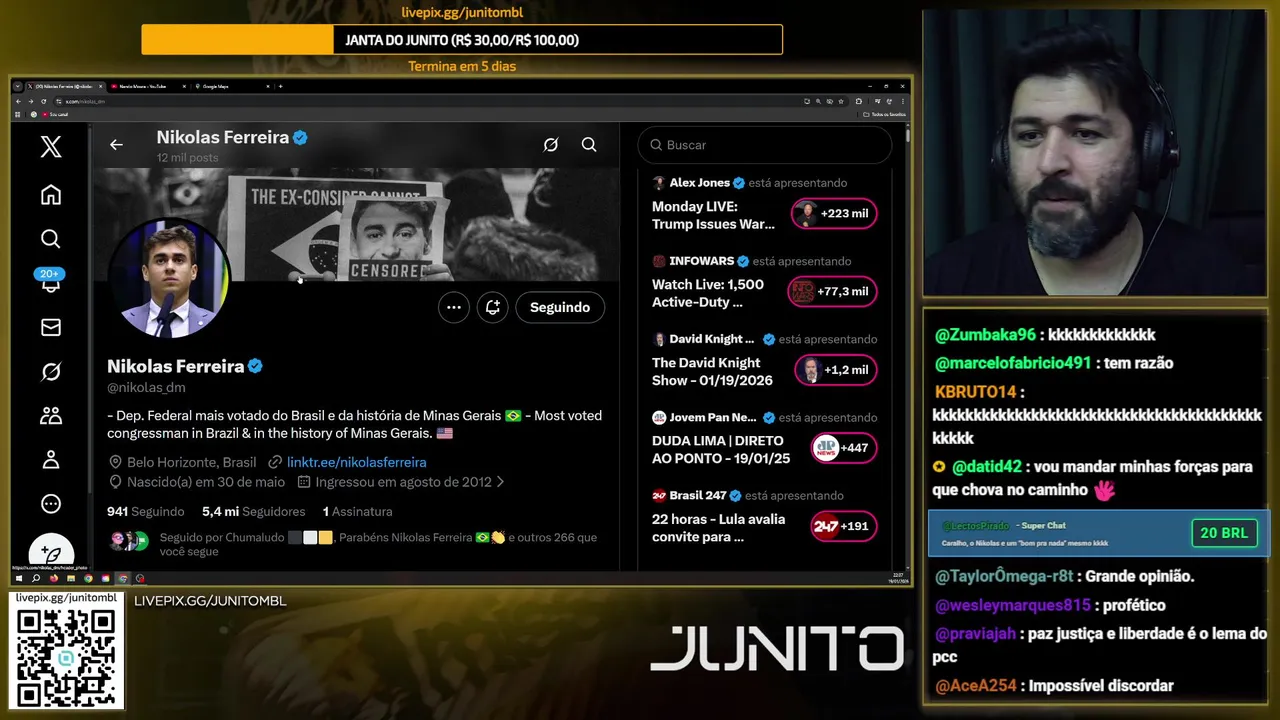The image size is (1280, 720).
Task: Open Grok in the left sidebar
Action: click(51, 372)
